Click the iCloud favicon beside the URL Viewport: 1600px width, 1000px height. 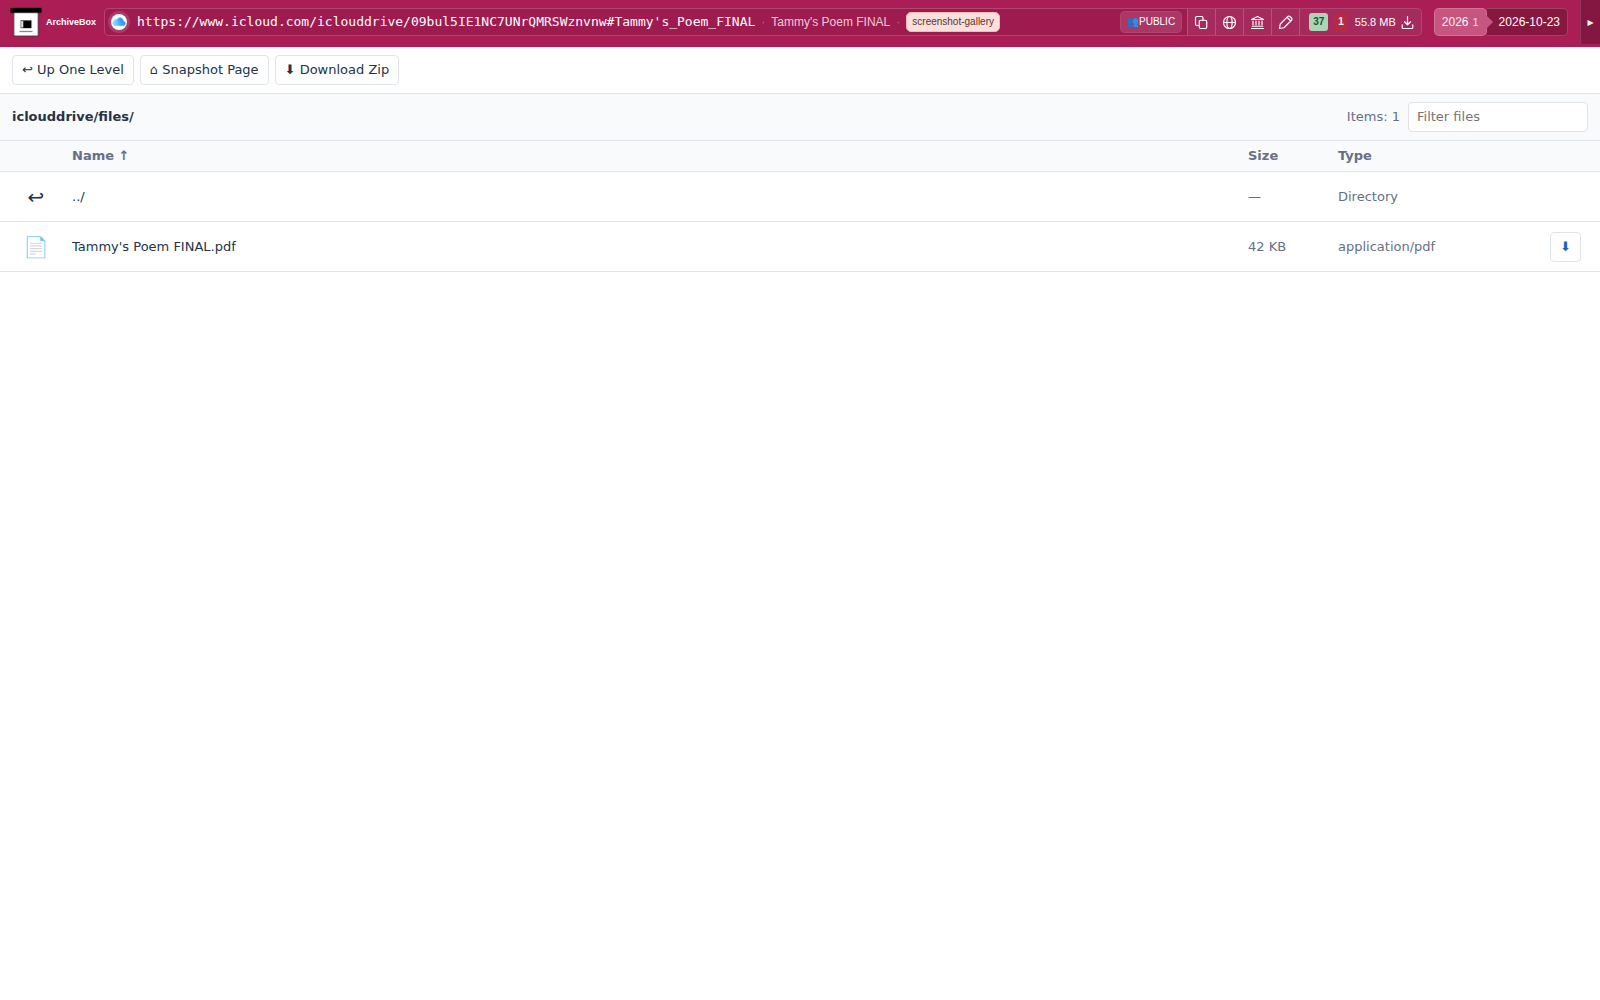click(119, 22)
